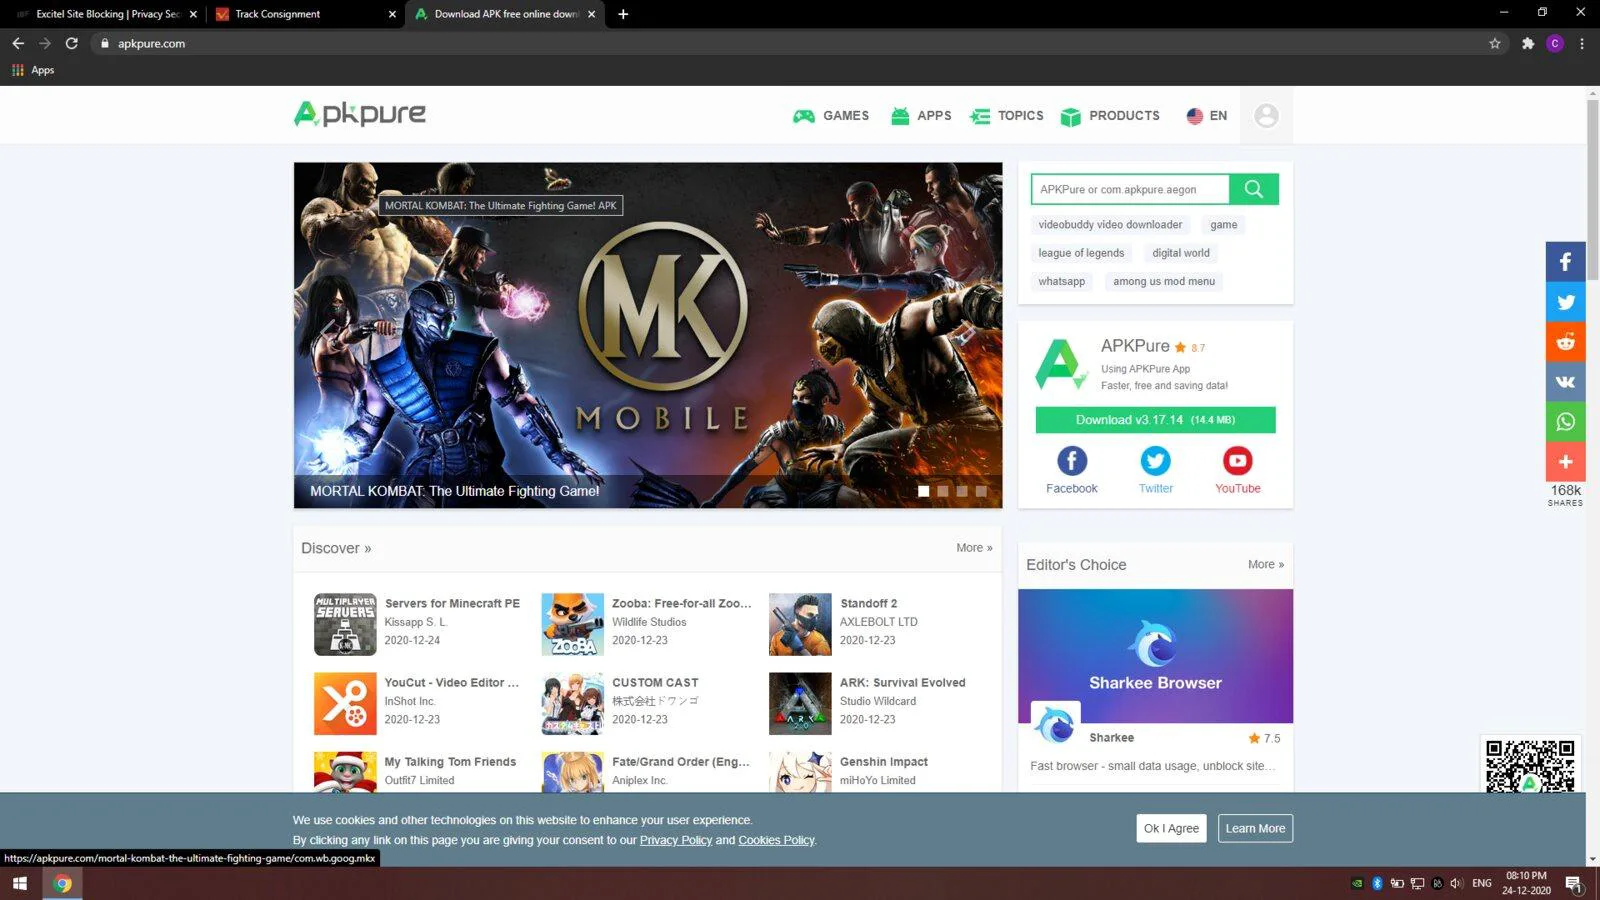Open the YouCut Video Editor icon
The height and width of the screenshot is (900, 1600).
coord(345,703)
